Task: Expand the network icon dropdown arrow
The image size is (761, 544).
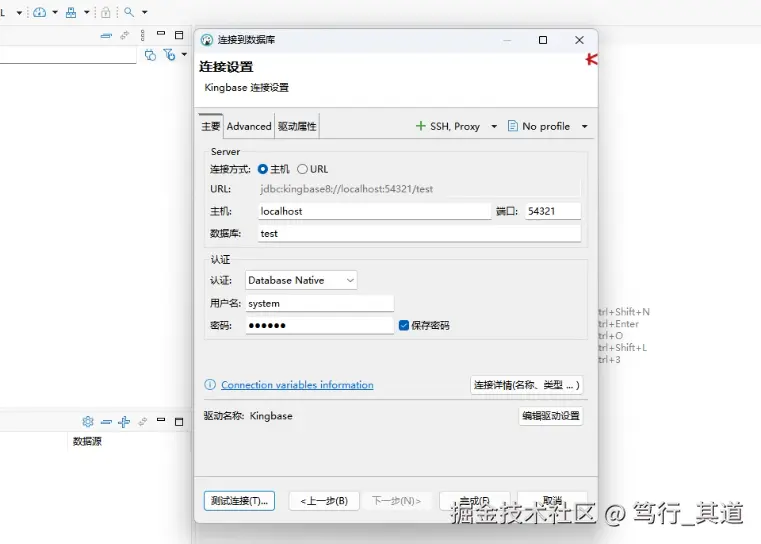Action: 86,12
